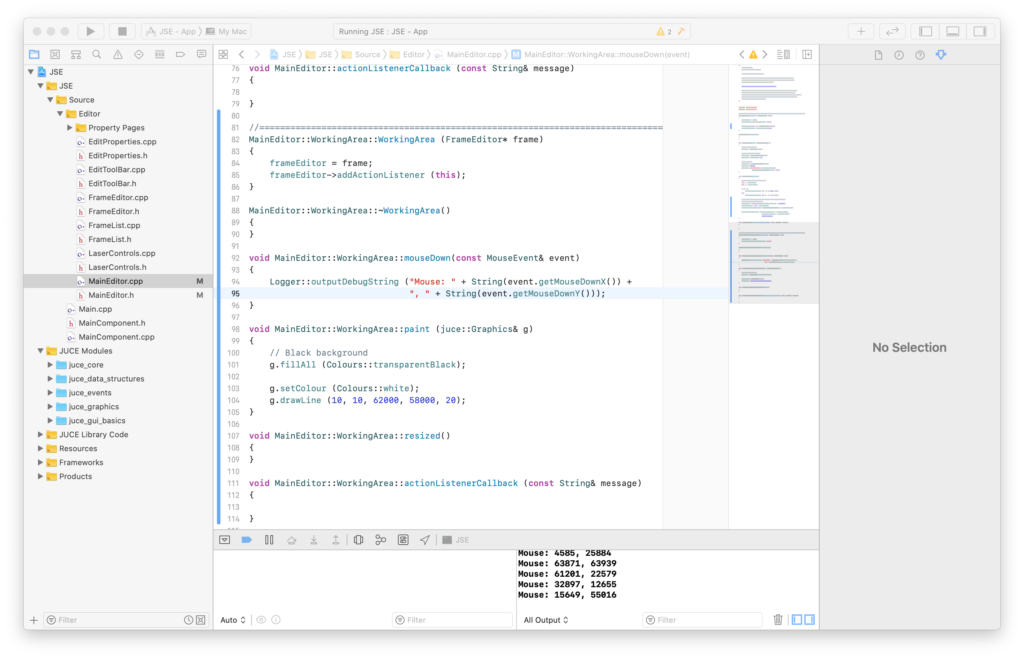Click Simulate Location arrow icon
Screen dimensions: 1024x659
(425, 540)
